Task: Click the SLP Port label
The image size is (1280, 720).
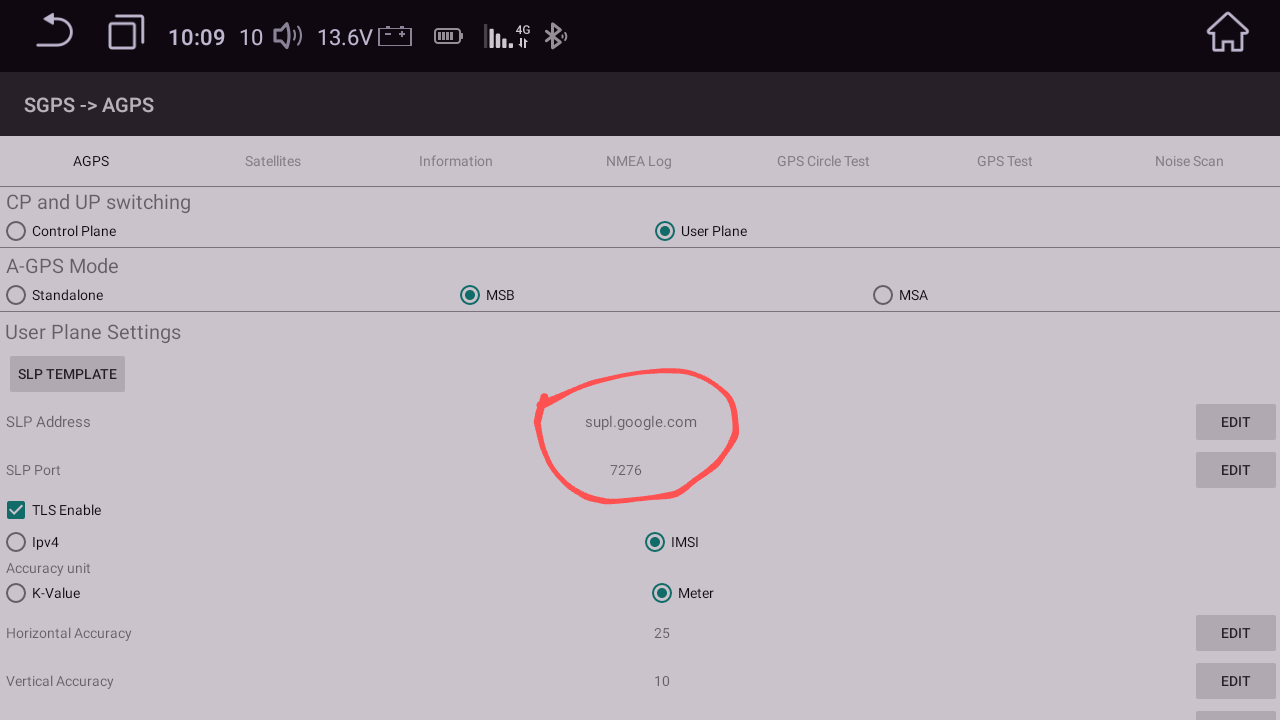Action: [34, 470]
